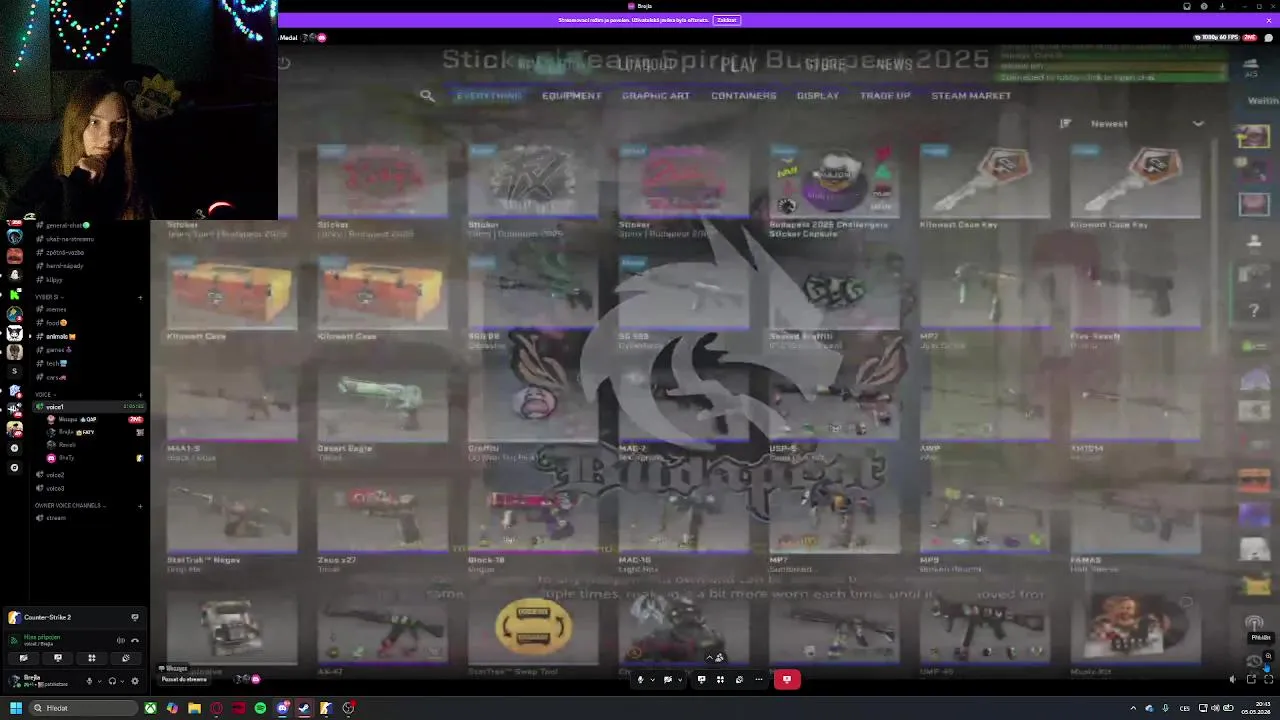1280x720 pixels.
Task: Open STORE in the CS2 top menu
Action: pos(826,65)
